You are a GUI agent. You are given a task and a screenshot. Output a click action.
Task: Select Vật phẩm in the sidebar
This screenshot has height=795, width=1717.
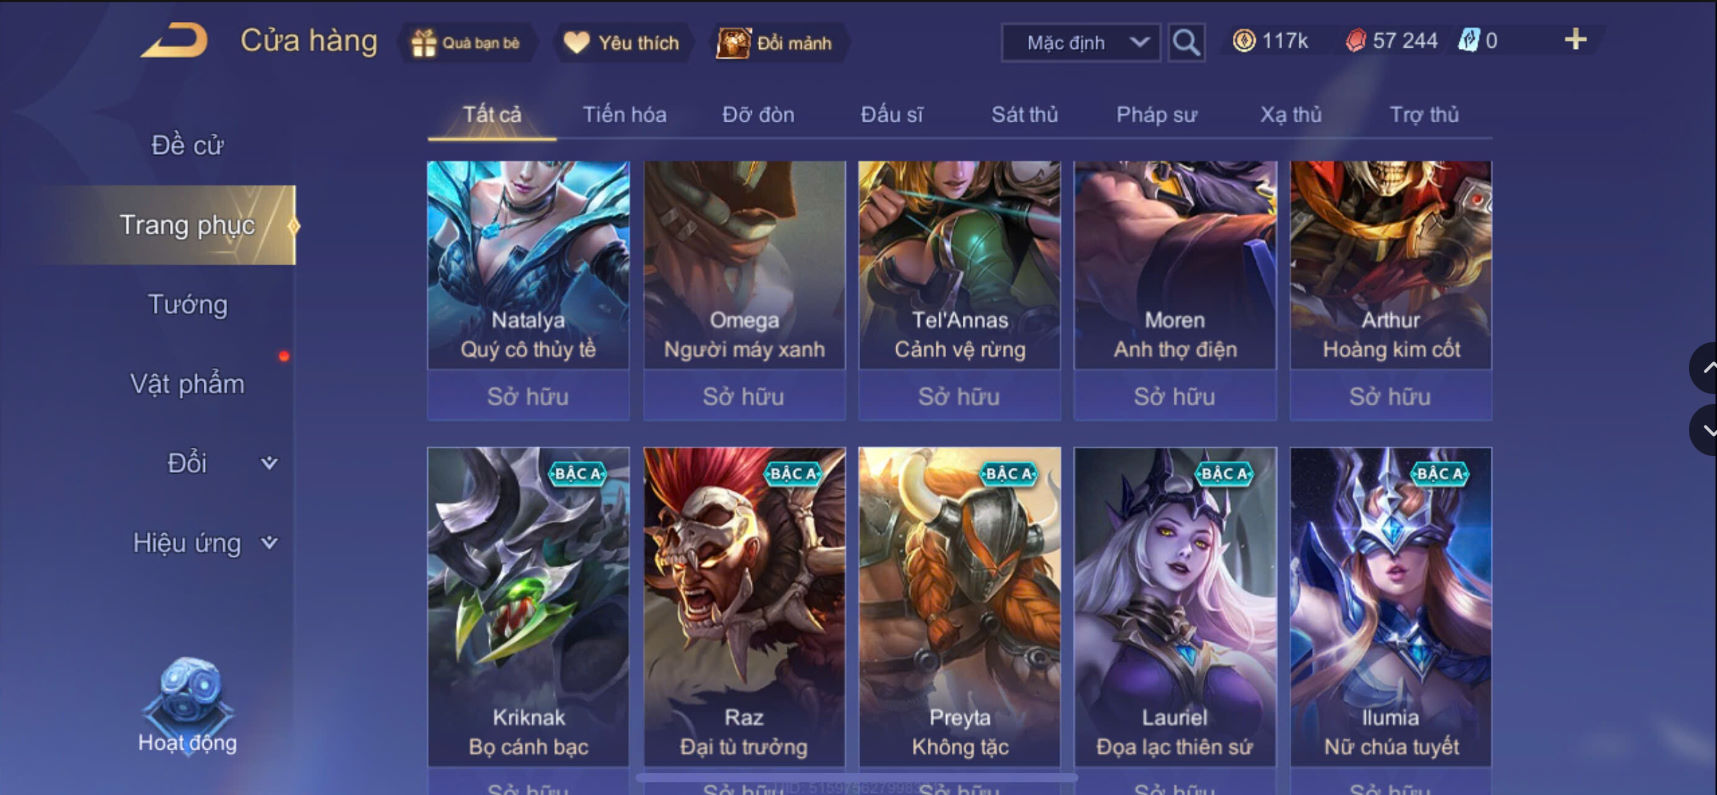(187, 384)
